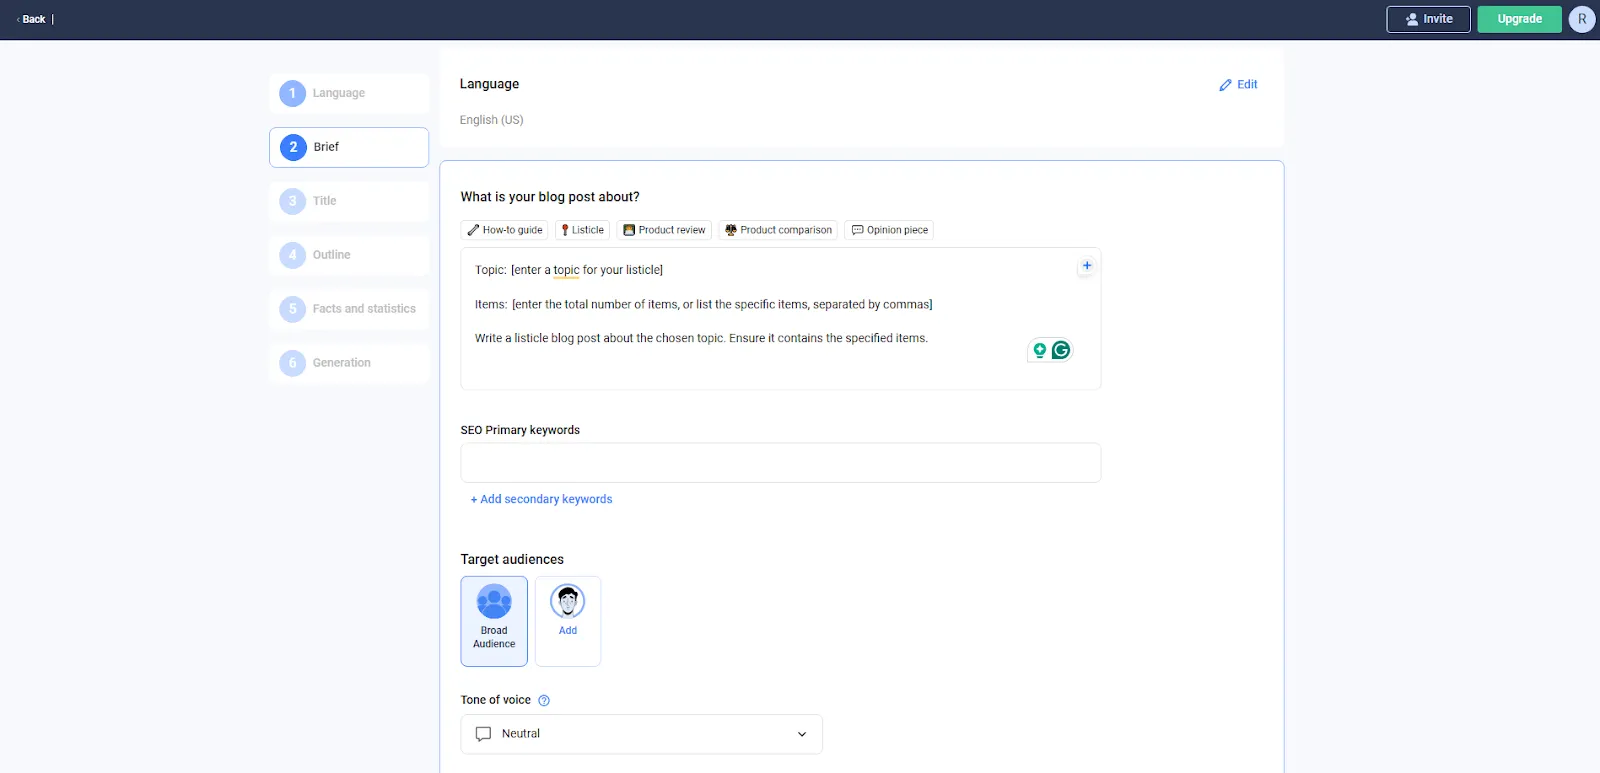This screenshot has height=773, width=1600.
Task: Open the Outline step in sidebar
Action: (x=349, y=255)
